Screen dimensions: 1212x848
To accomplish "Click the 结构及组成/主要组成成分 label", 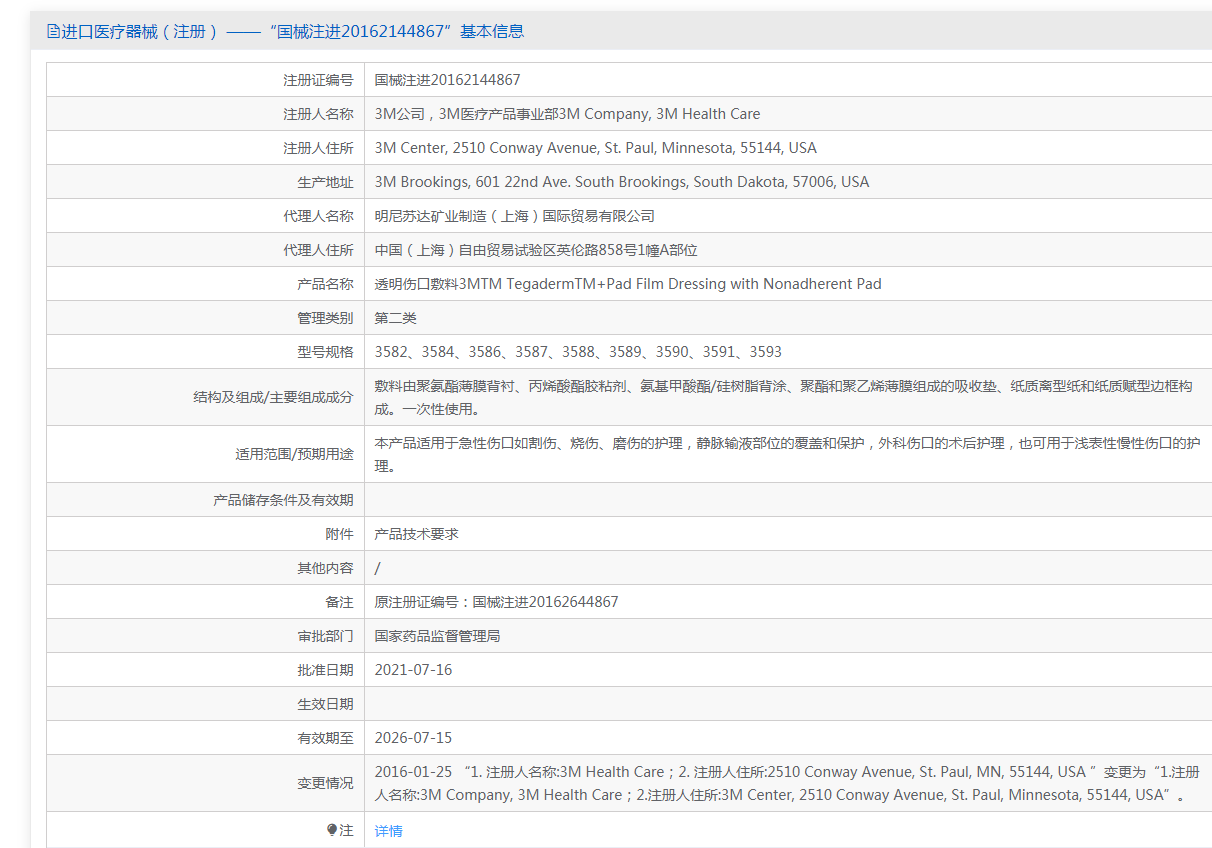I will click(x=273, y=397).
